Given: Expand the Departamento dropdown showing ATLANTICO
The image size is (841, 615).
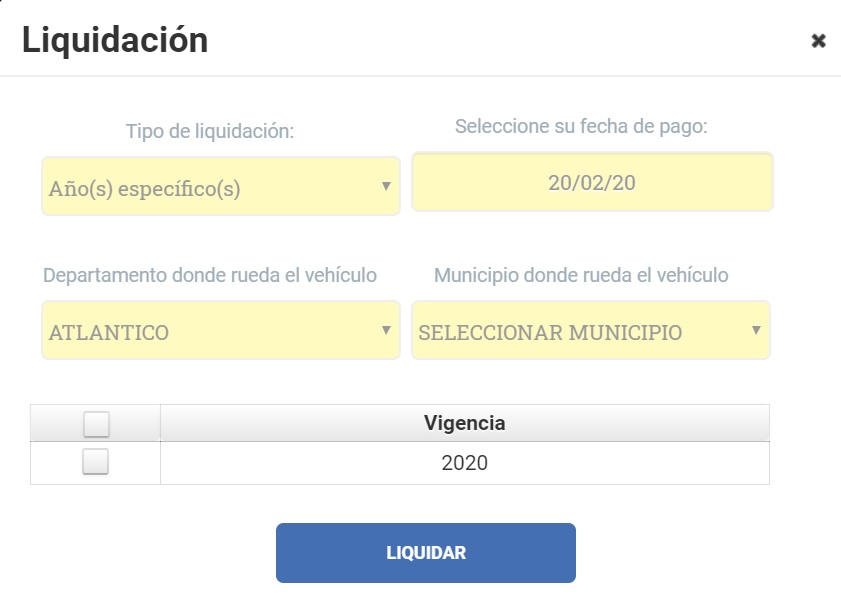Looking at the screenshot, I should [x=220, y=331].
